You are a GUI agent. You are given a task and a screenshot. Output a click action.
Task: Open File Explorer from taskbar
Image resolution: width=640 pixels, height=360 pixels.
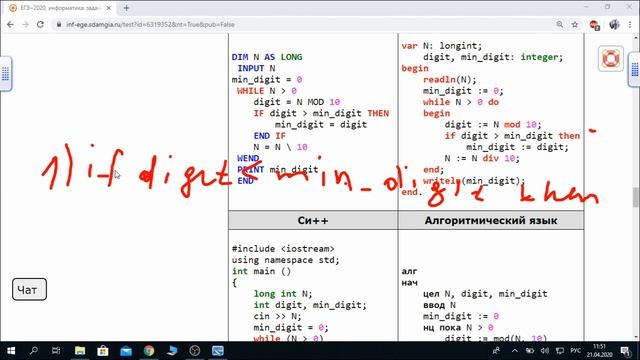pos(80,351)
